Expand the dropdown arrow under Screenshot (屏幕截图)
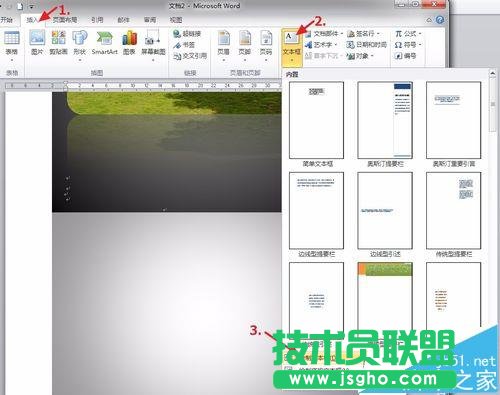This screenshot has height=395, width=500. click(153, 60)
